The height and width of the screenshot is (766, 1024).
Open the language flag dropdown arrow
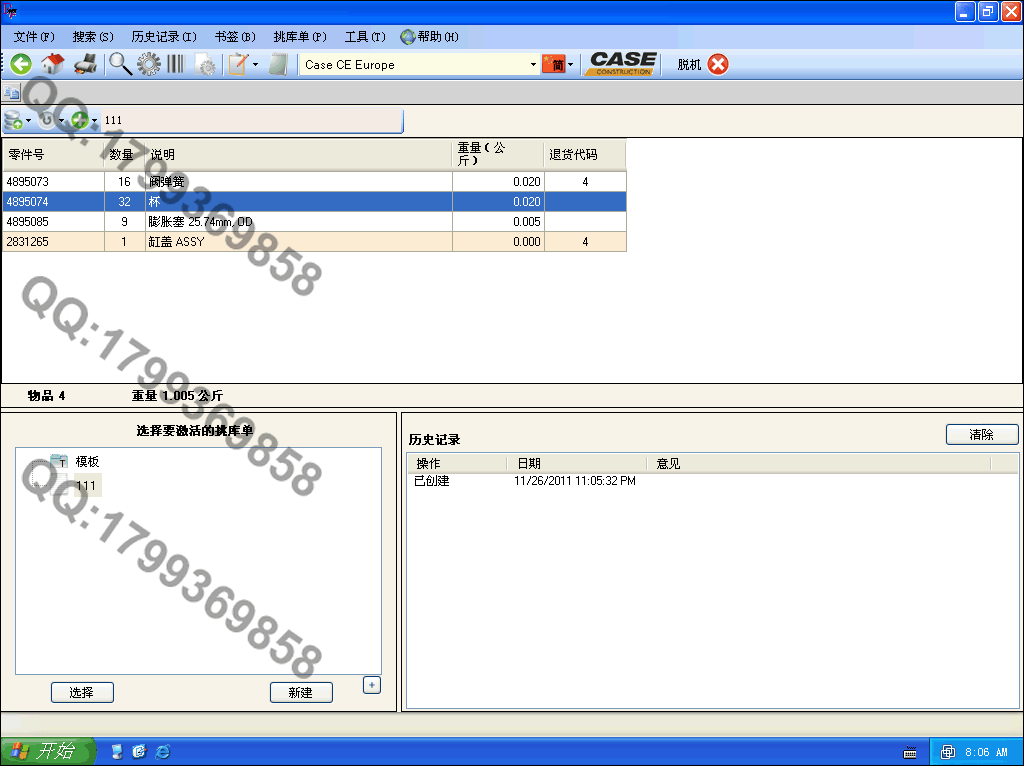click(570, 65)
